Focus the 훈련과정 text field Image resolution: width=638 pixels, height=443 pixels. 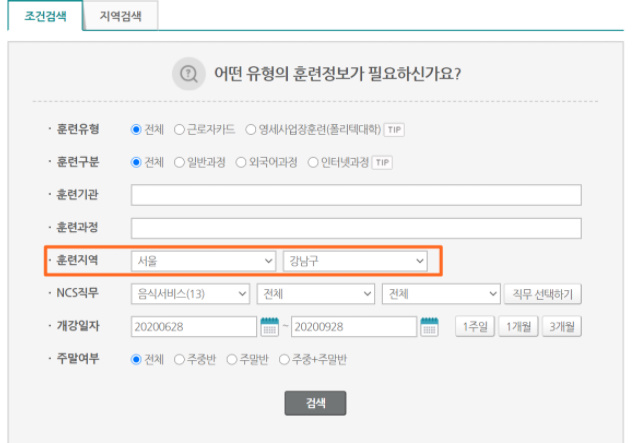point(356,228)
